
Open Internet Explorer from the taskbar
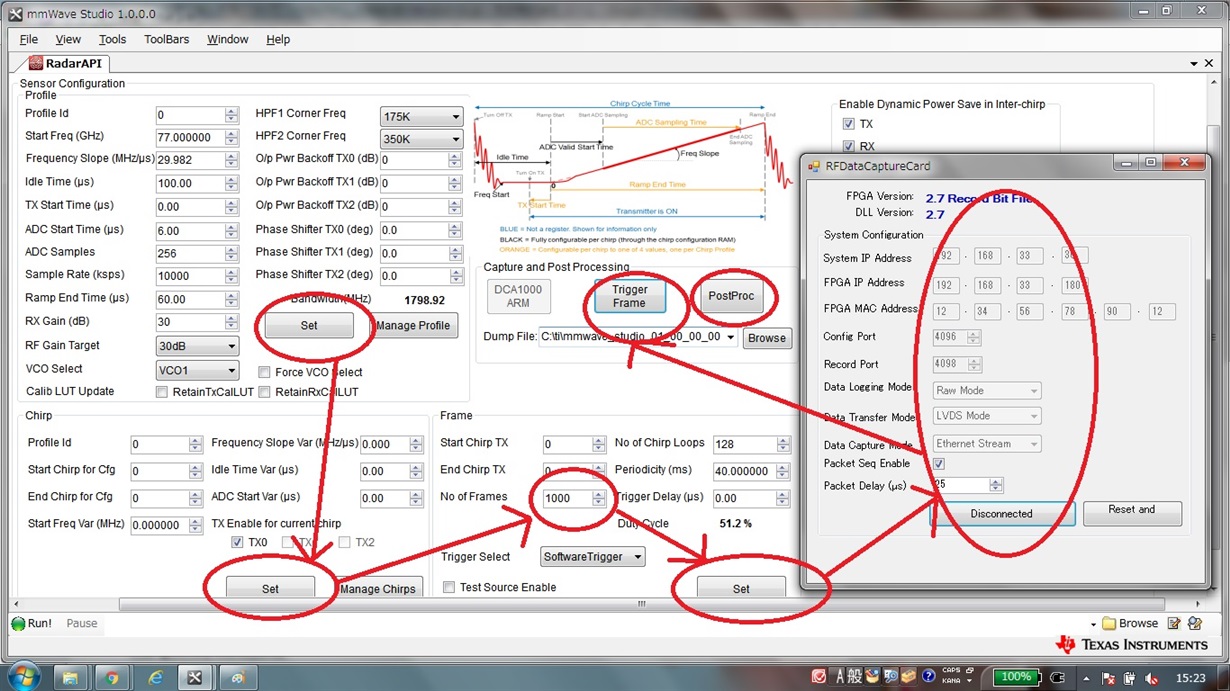tap(155, 677)
